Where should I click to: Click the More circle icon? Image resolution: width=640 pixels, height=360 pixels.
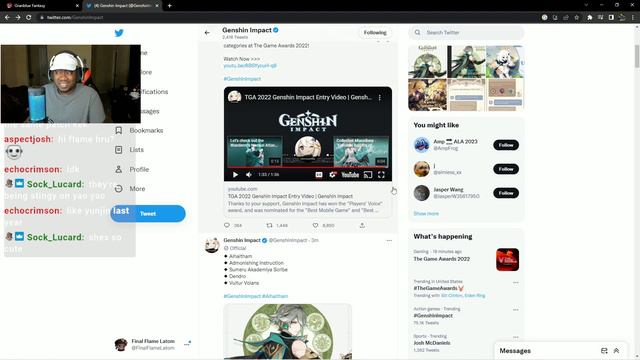click(118, 189)
